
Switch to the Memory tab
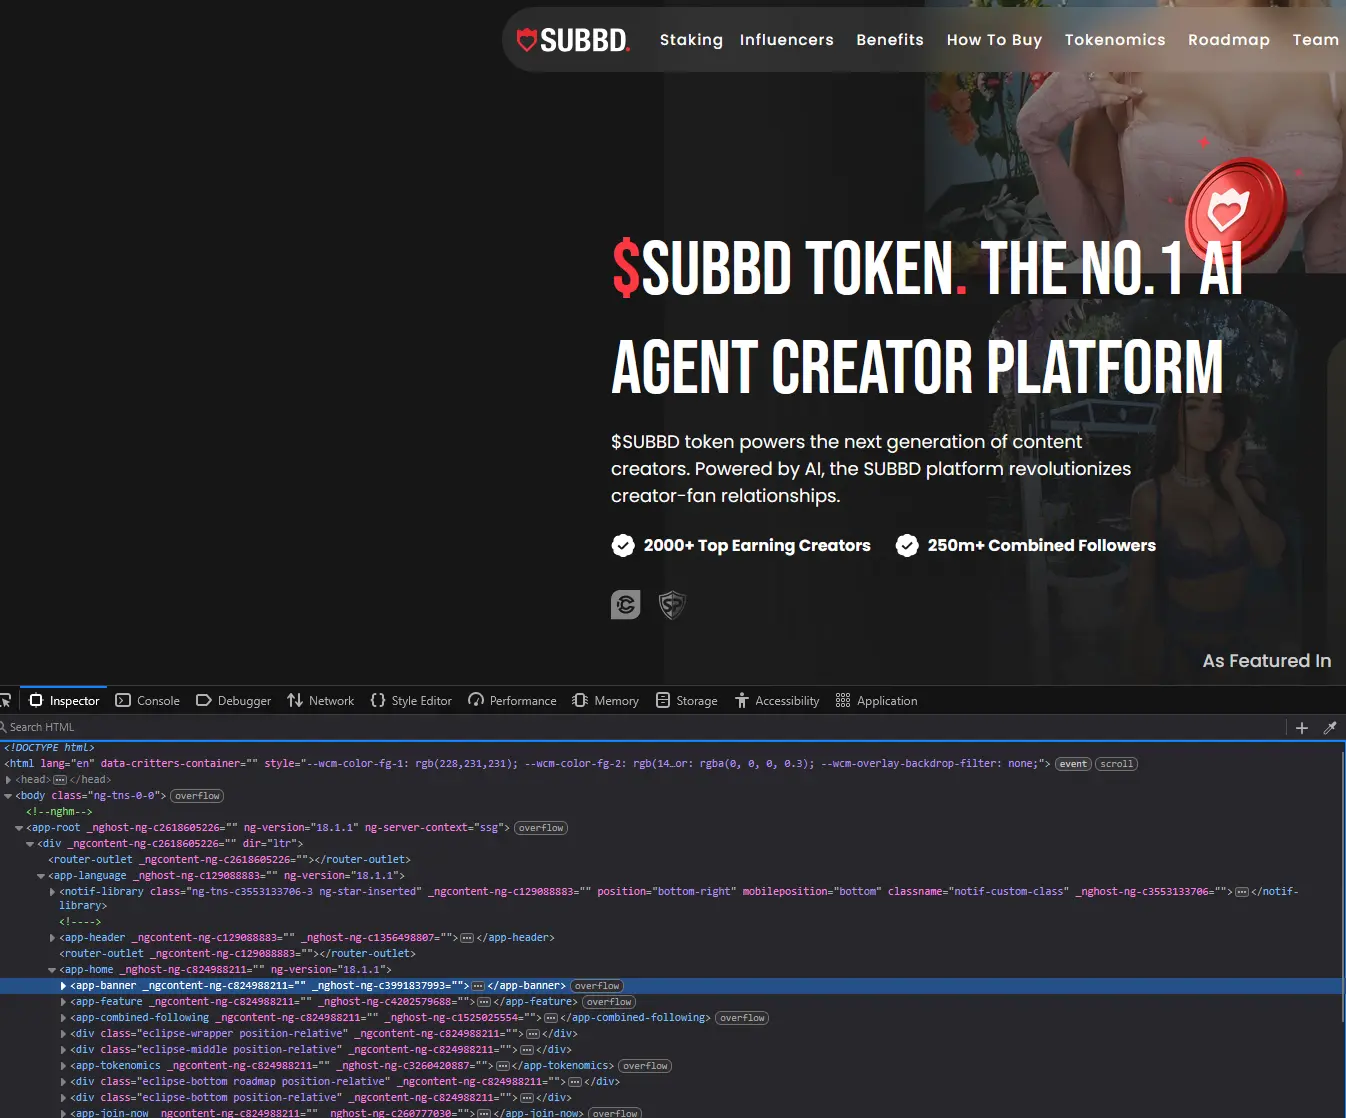pyautogui.click(x=605, y=701)
